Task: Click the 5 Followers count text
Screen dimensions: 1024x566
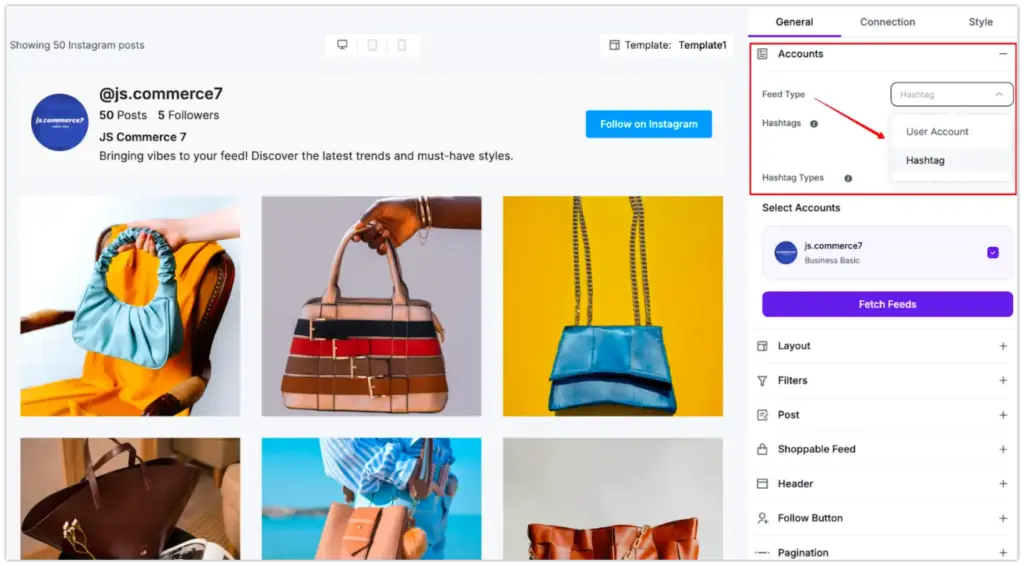Action: click(188, 116)
